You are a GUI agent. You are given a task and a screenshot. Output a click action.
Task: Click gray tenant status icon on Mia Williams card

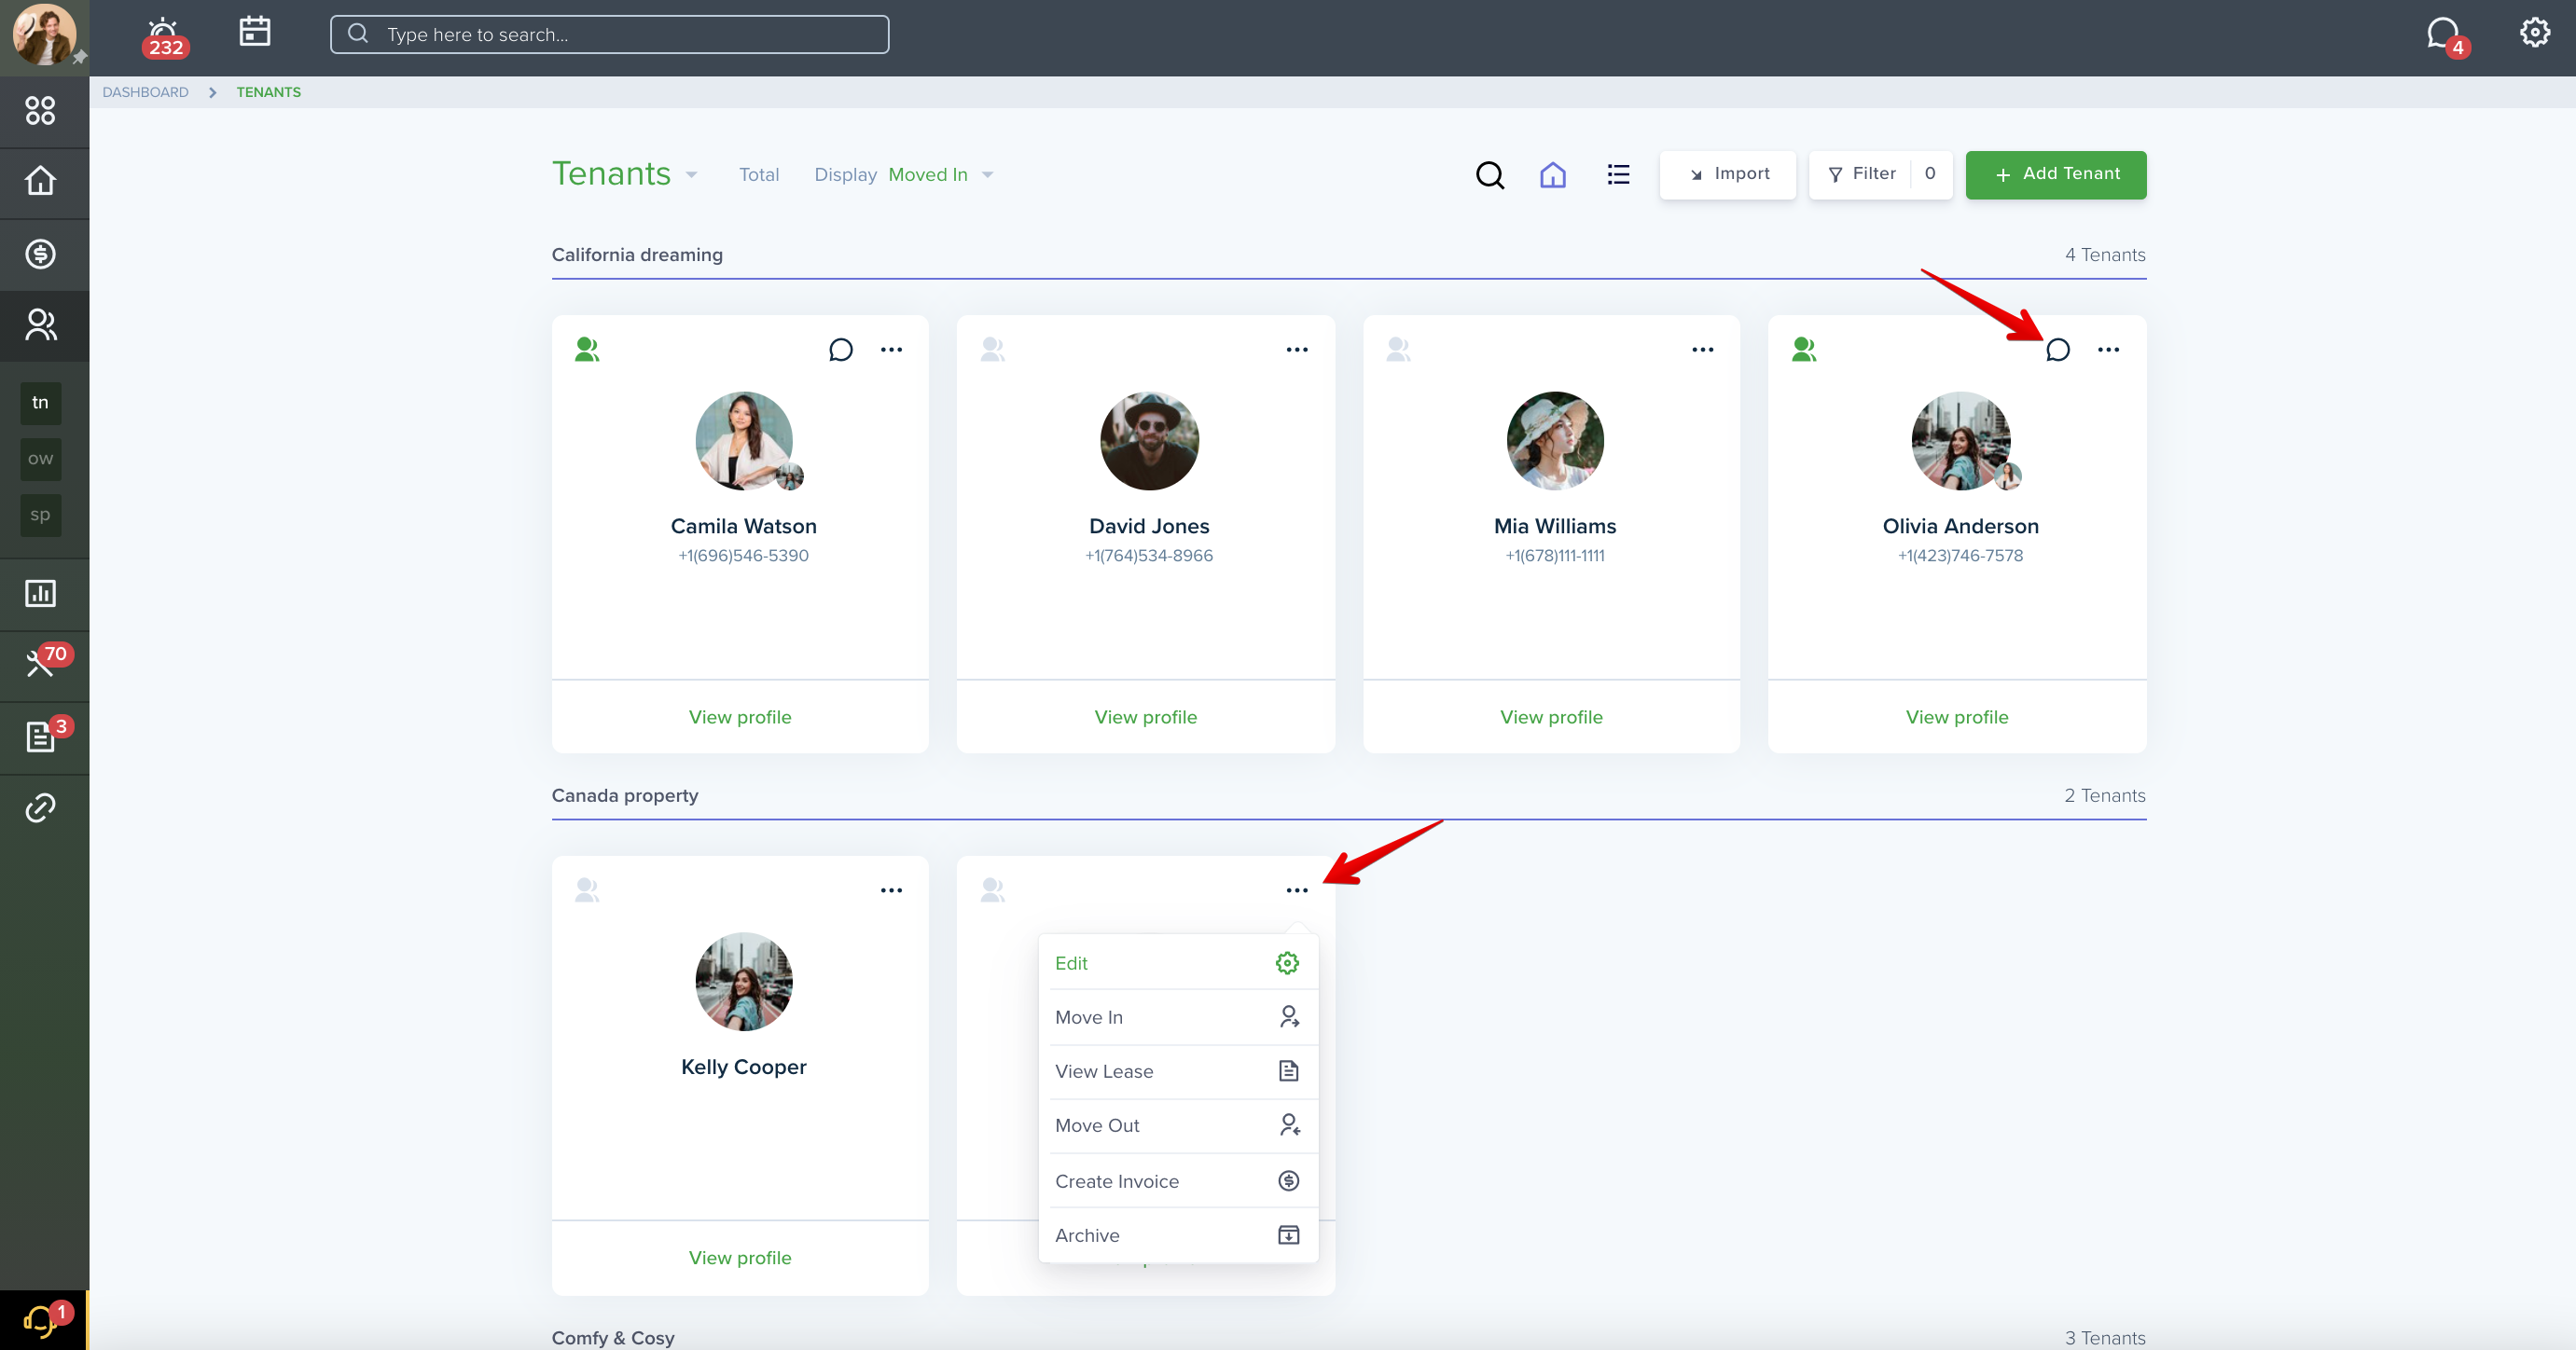1399,349
